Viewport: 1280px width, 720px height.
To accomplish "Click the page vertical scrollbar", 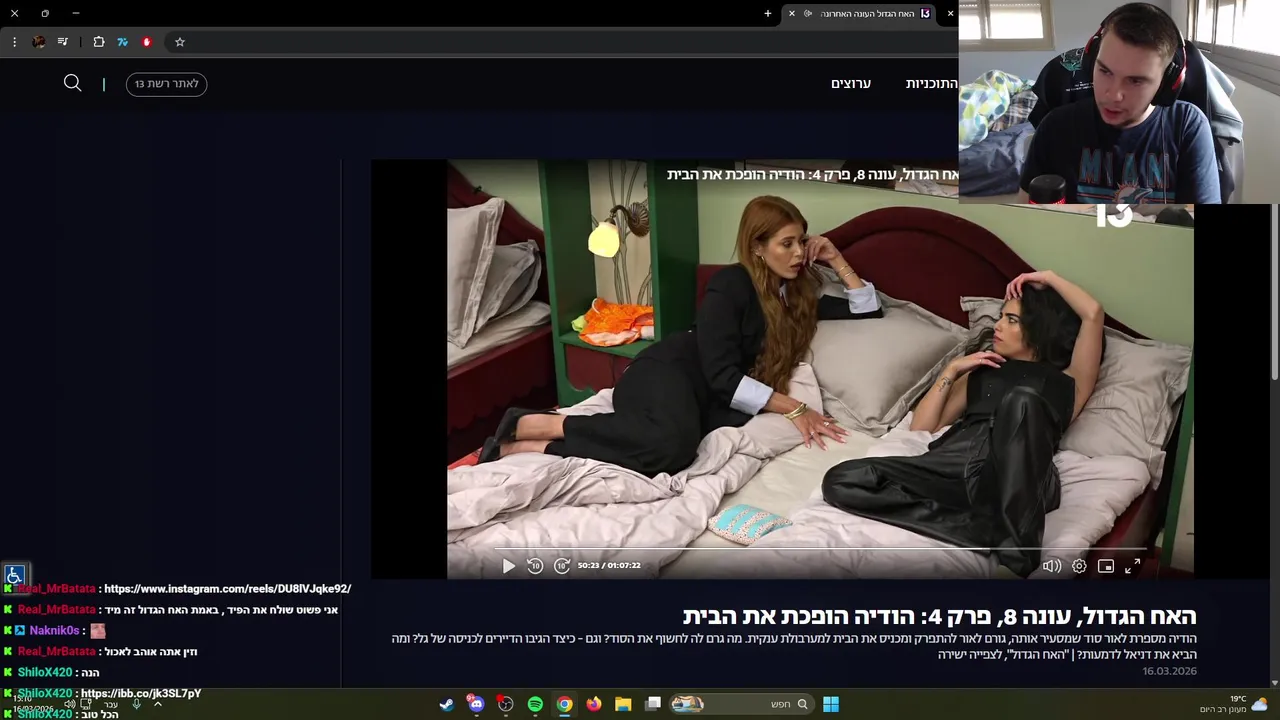I will tap(1274, 290).
